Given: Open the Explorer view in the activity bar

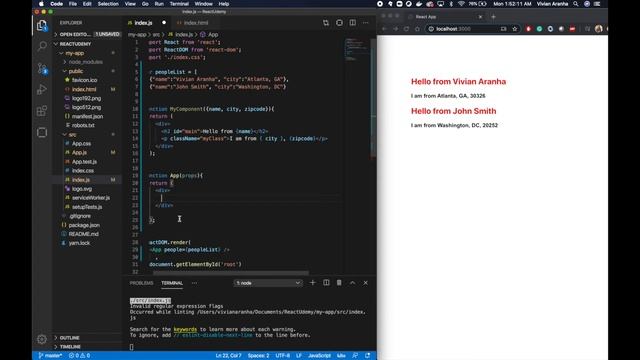Looking at the screenshot, I should pos(42,26).
